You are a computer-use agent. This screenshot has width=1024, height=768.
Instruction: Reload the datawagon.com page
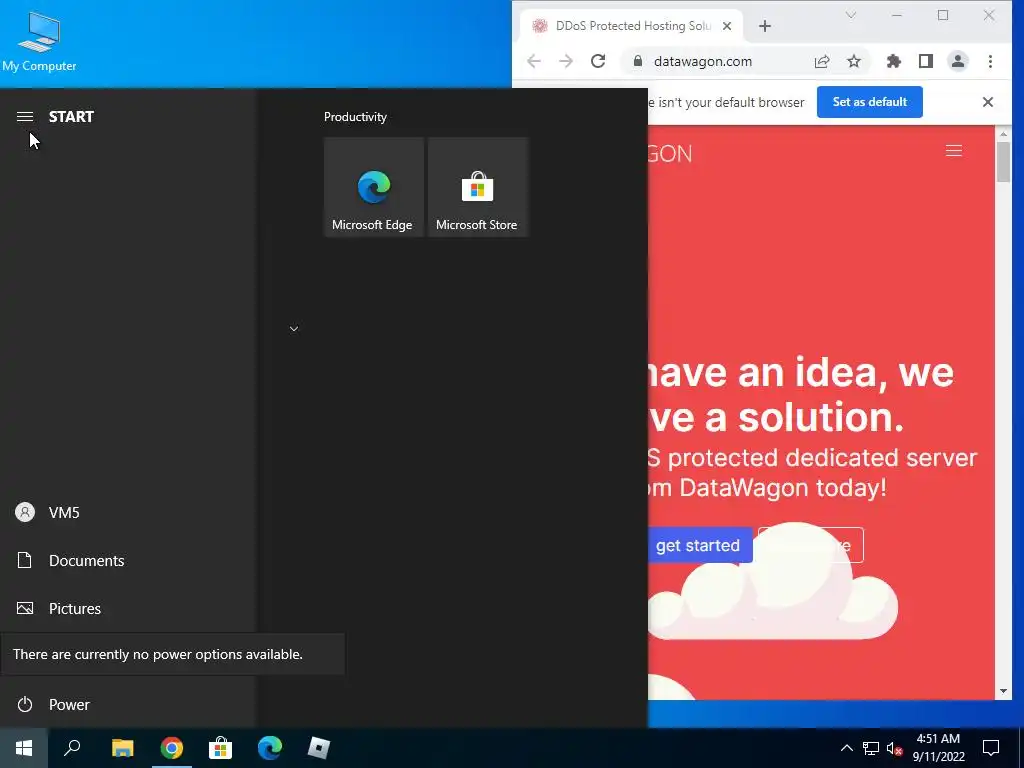point(598,61)
